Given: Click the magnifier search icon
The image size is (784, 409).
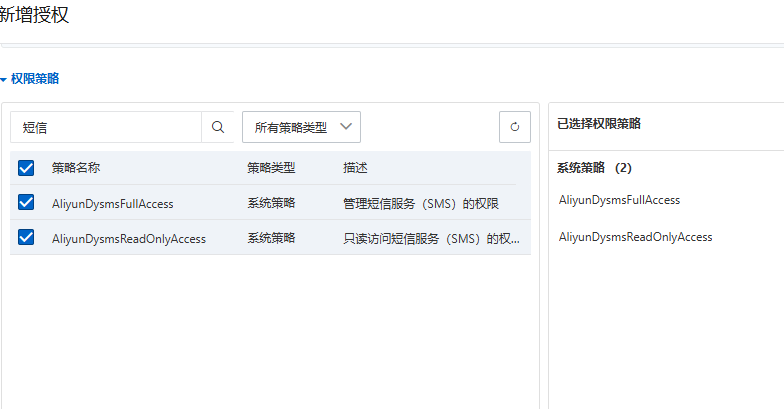Looking at the screenshot, I should (217, 127).
